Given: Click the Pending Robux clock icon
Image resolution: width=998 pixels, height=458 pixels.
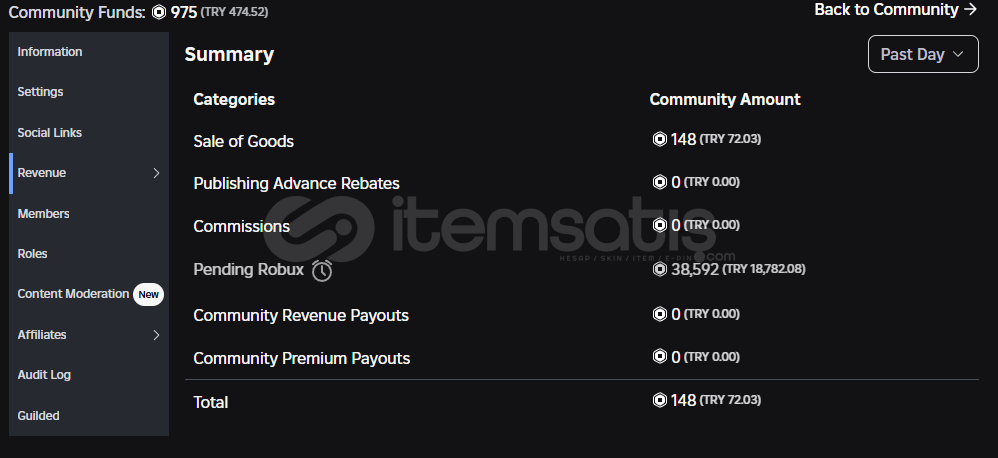Looking at the screenshot, I should [x=322, y=270].
